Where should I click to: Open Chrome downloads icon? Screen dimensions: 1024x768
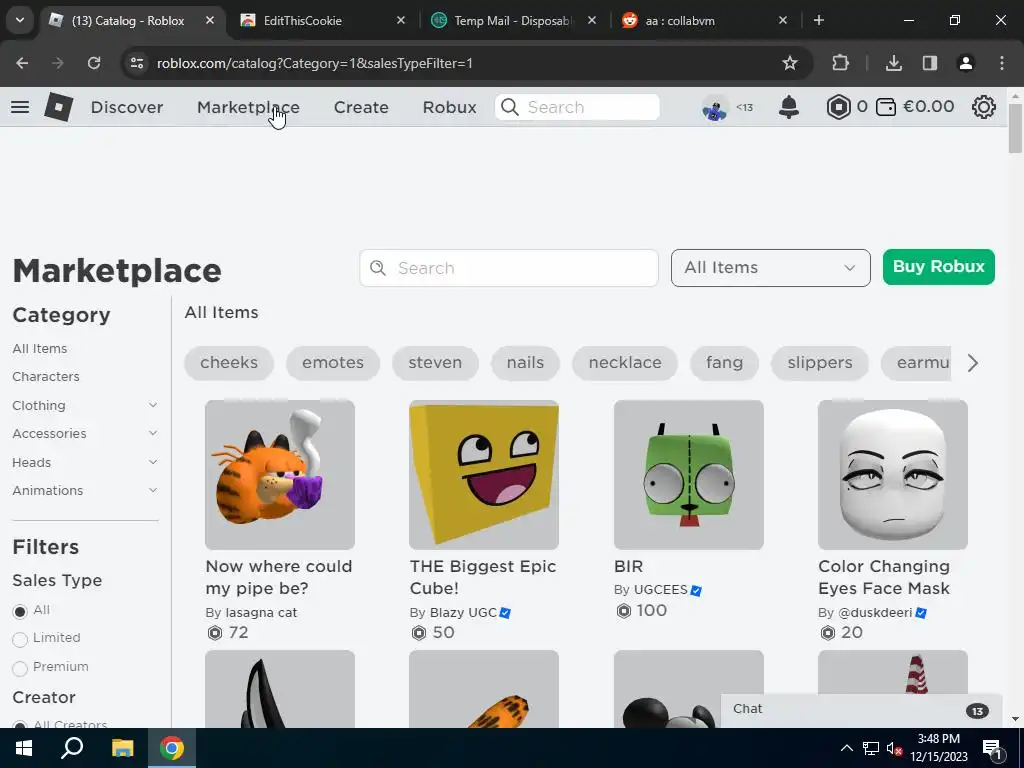coord(893,63)
